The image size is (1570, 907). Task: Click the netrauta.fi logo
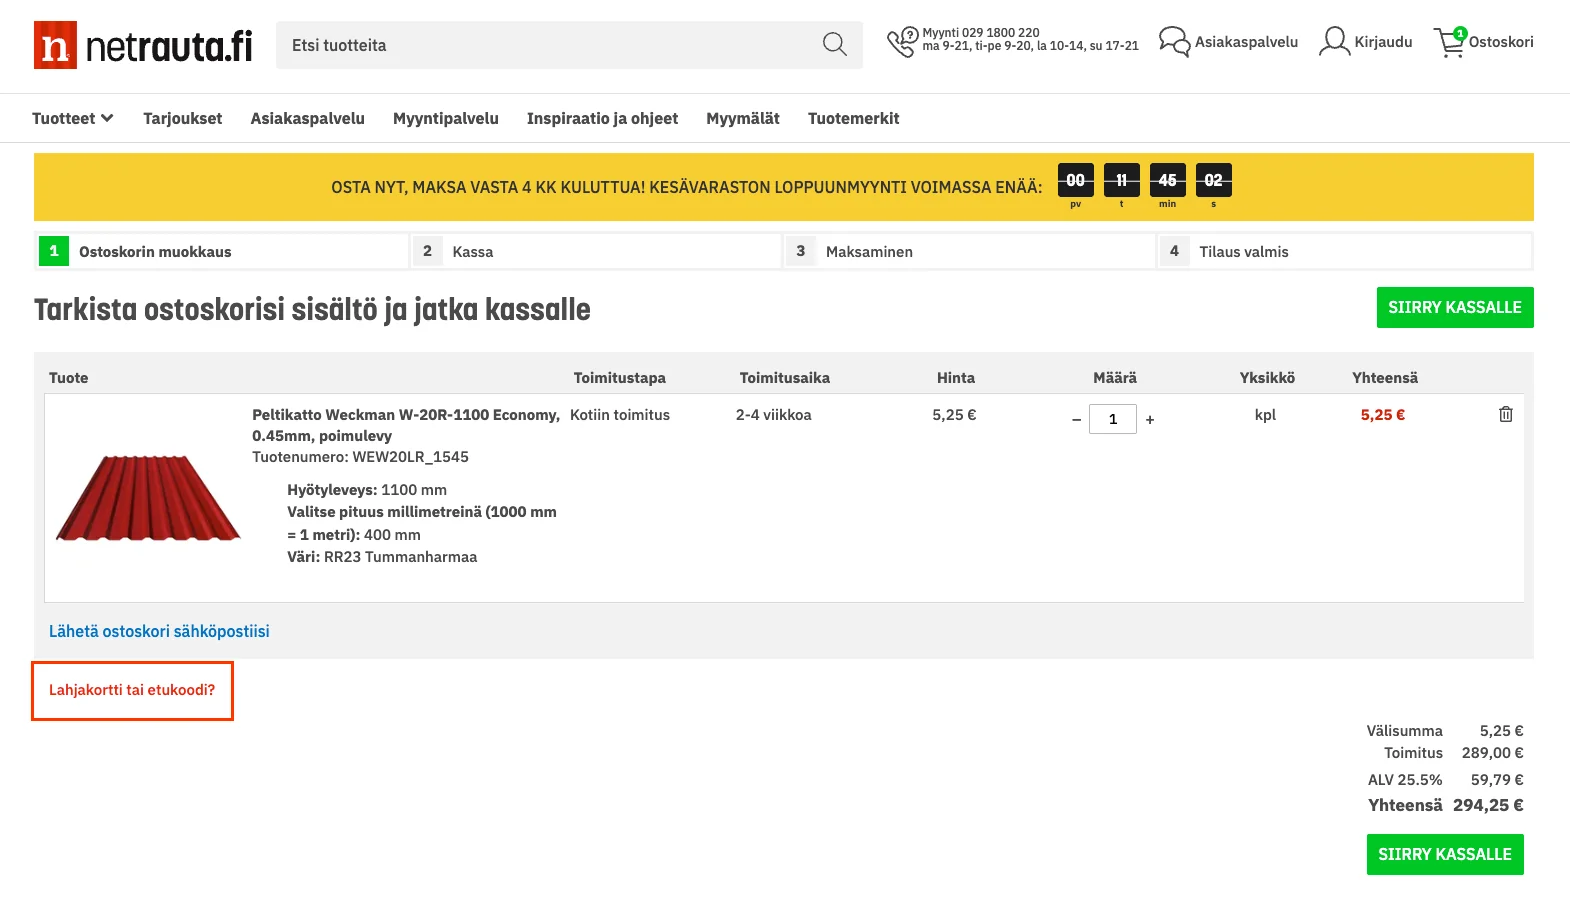143,45
